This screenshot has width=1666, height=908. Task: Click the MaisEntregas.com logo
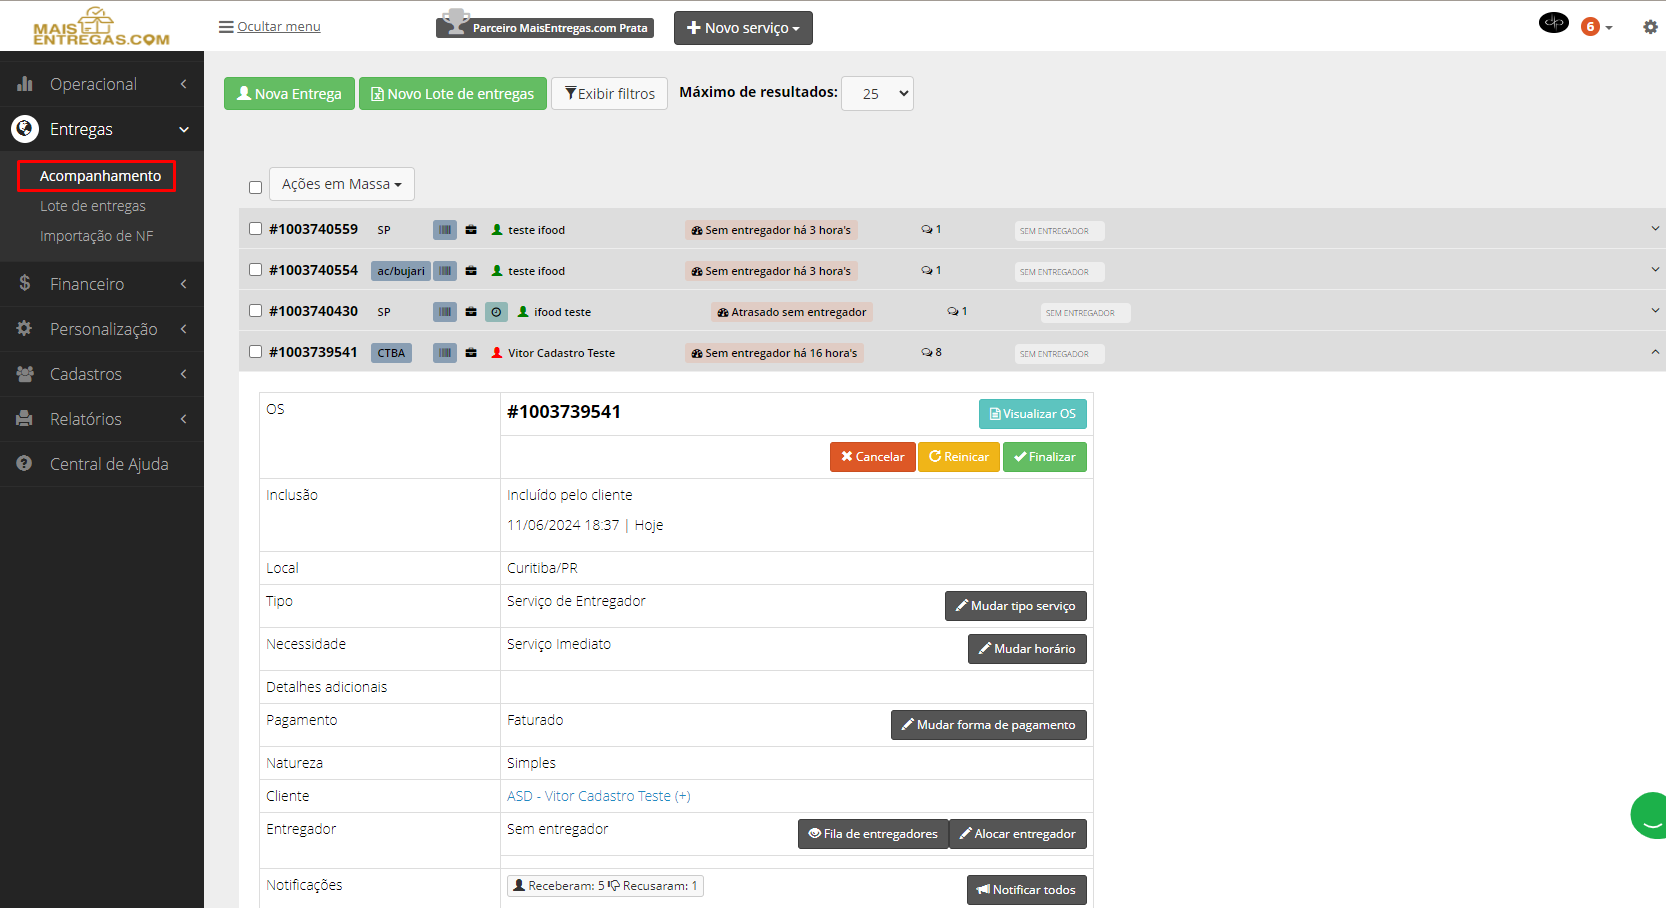click(x=101, y=26)
